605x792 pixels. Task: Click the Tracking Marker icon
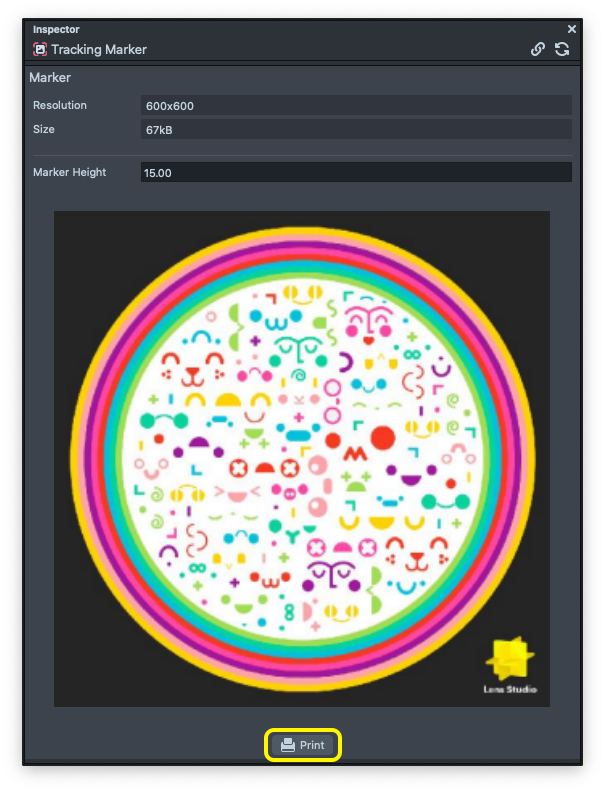40,50
